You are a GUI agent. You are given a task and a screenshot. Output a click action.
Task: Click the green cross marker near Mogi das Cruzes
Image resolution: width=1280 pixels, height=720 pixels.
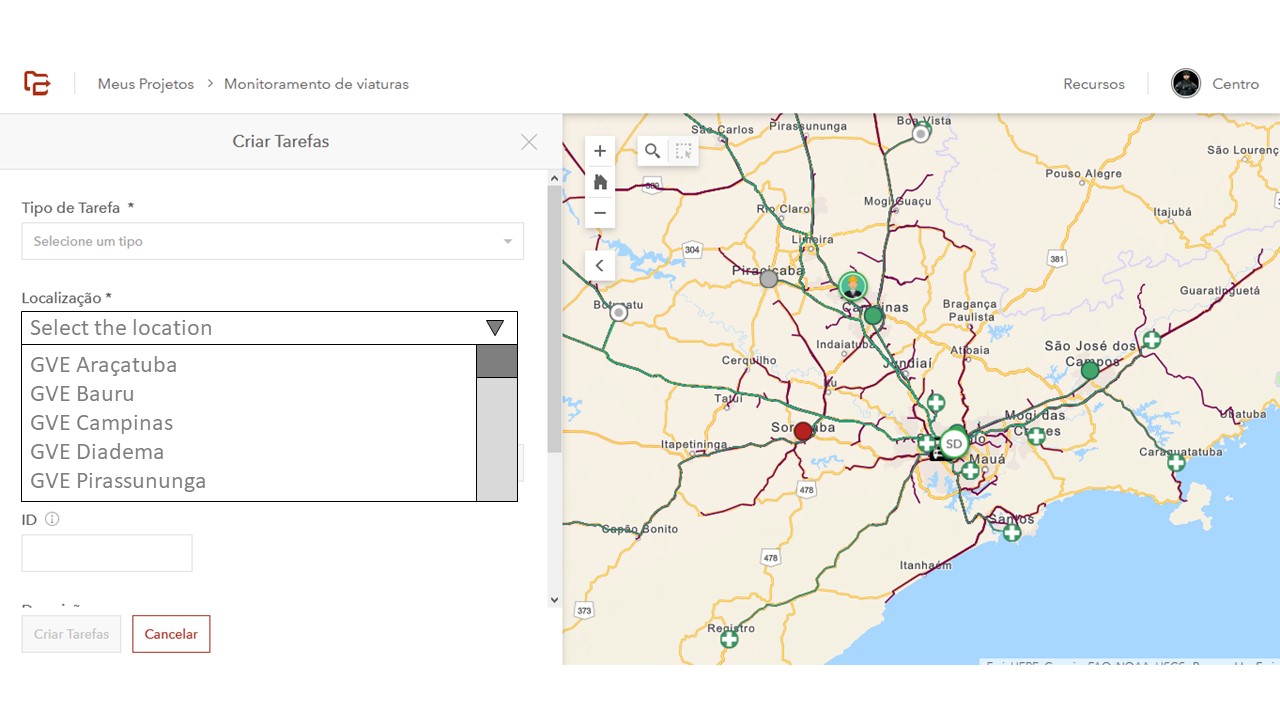1036,435
